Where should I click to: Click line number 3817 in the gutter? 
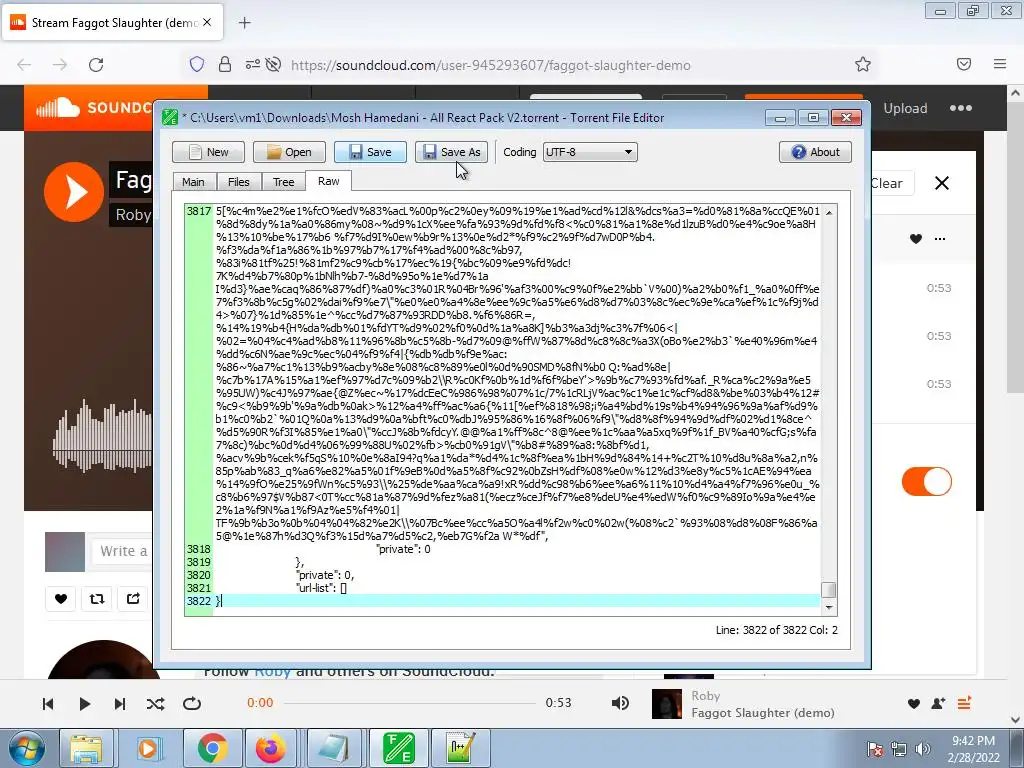tap(199, 211)
